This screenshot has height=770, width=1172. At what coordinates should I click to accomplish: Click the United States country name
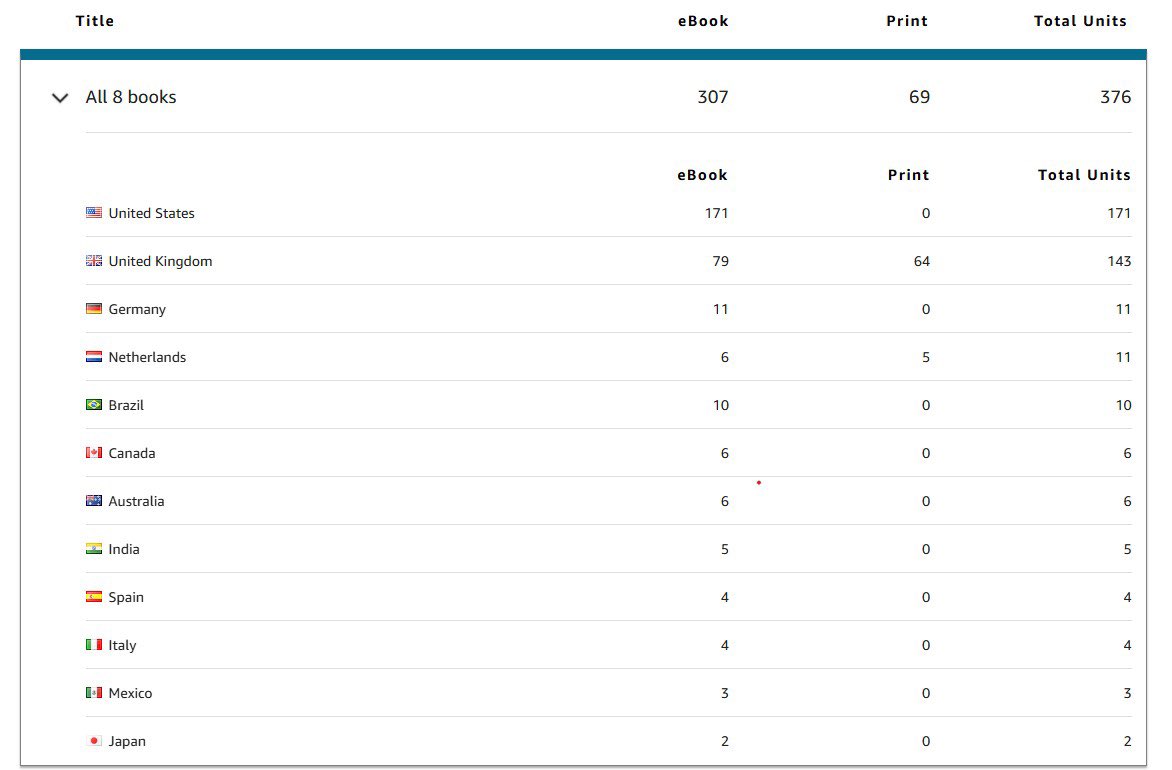pyautogui.click(x=152, y=213)
